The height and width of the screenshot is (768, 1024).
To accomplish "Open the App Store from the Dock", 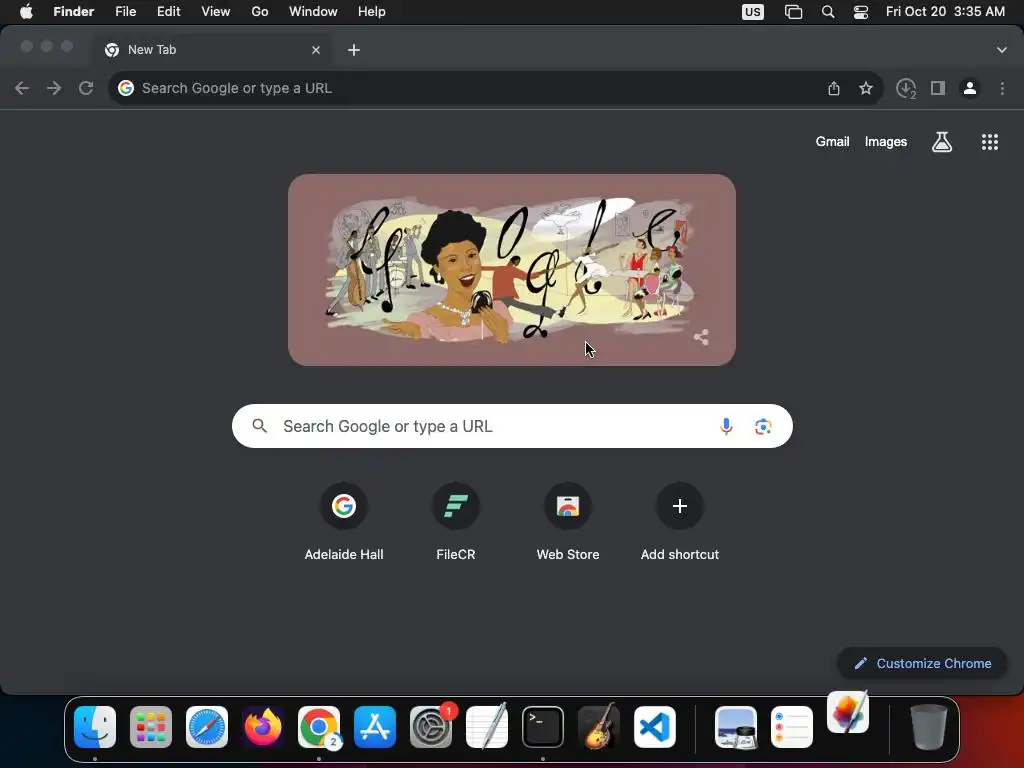I will pyautogui.click(x=375, y=727).
